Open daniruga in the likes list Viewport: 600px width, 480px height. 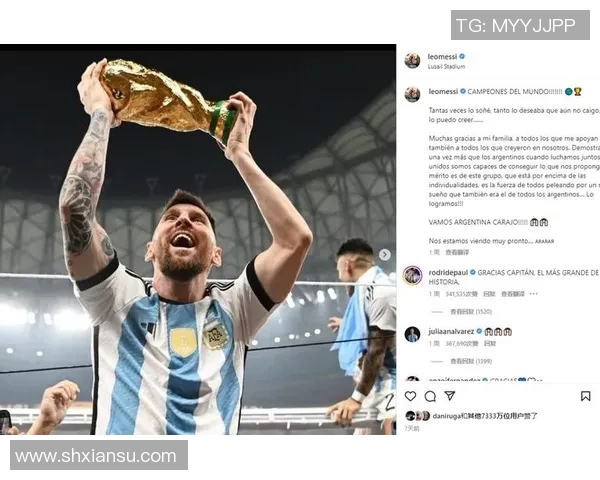446,416
